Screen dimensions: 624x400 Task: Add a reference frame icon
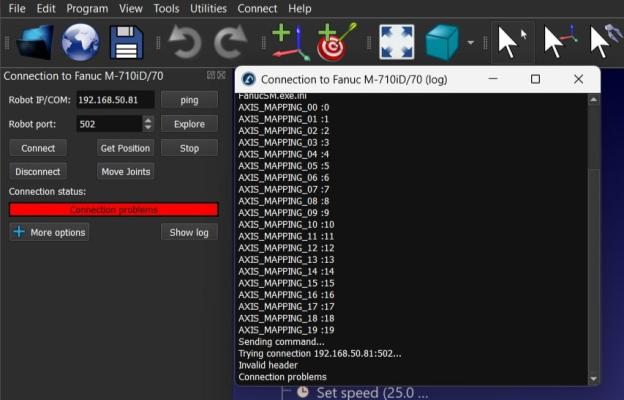(291, 43)
